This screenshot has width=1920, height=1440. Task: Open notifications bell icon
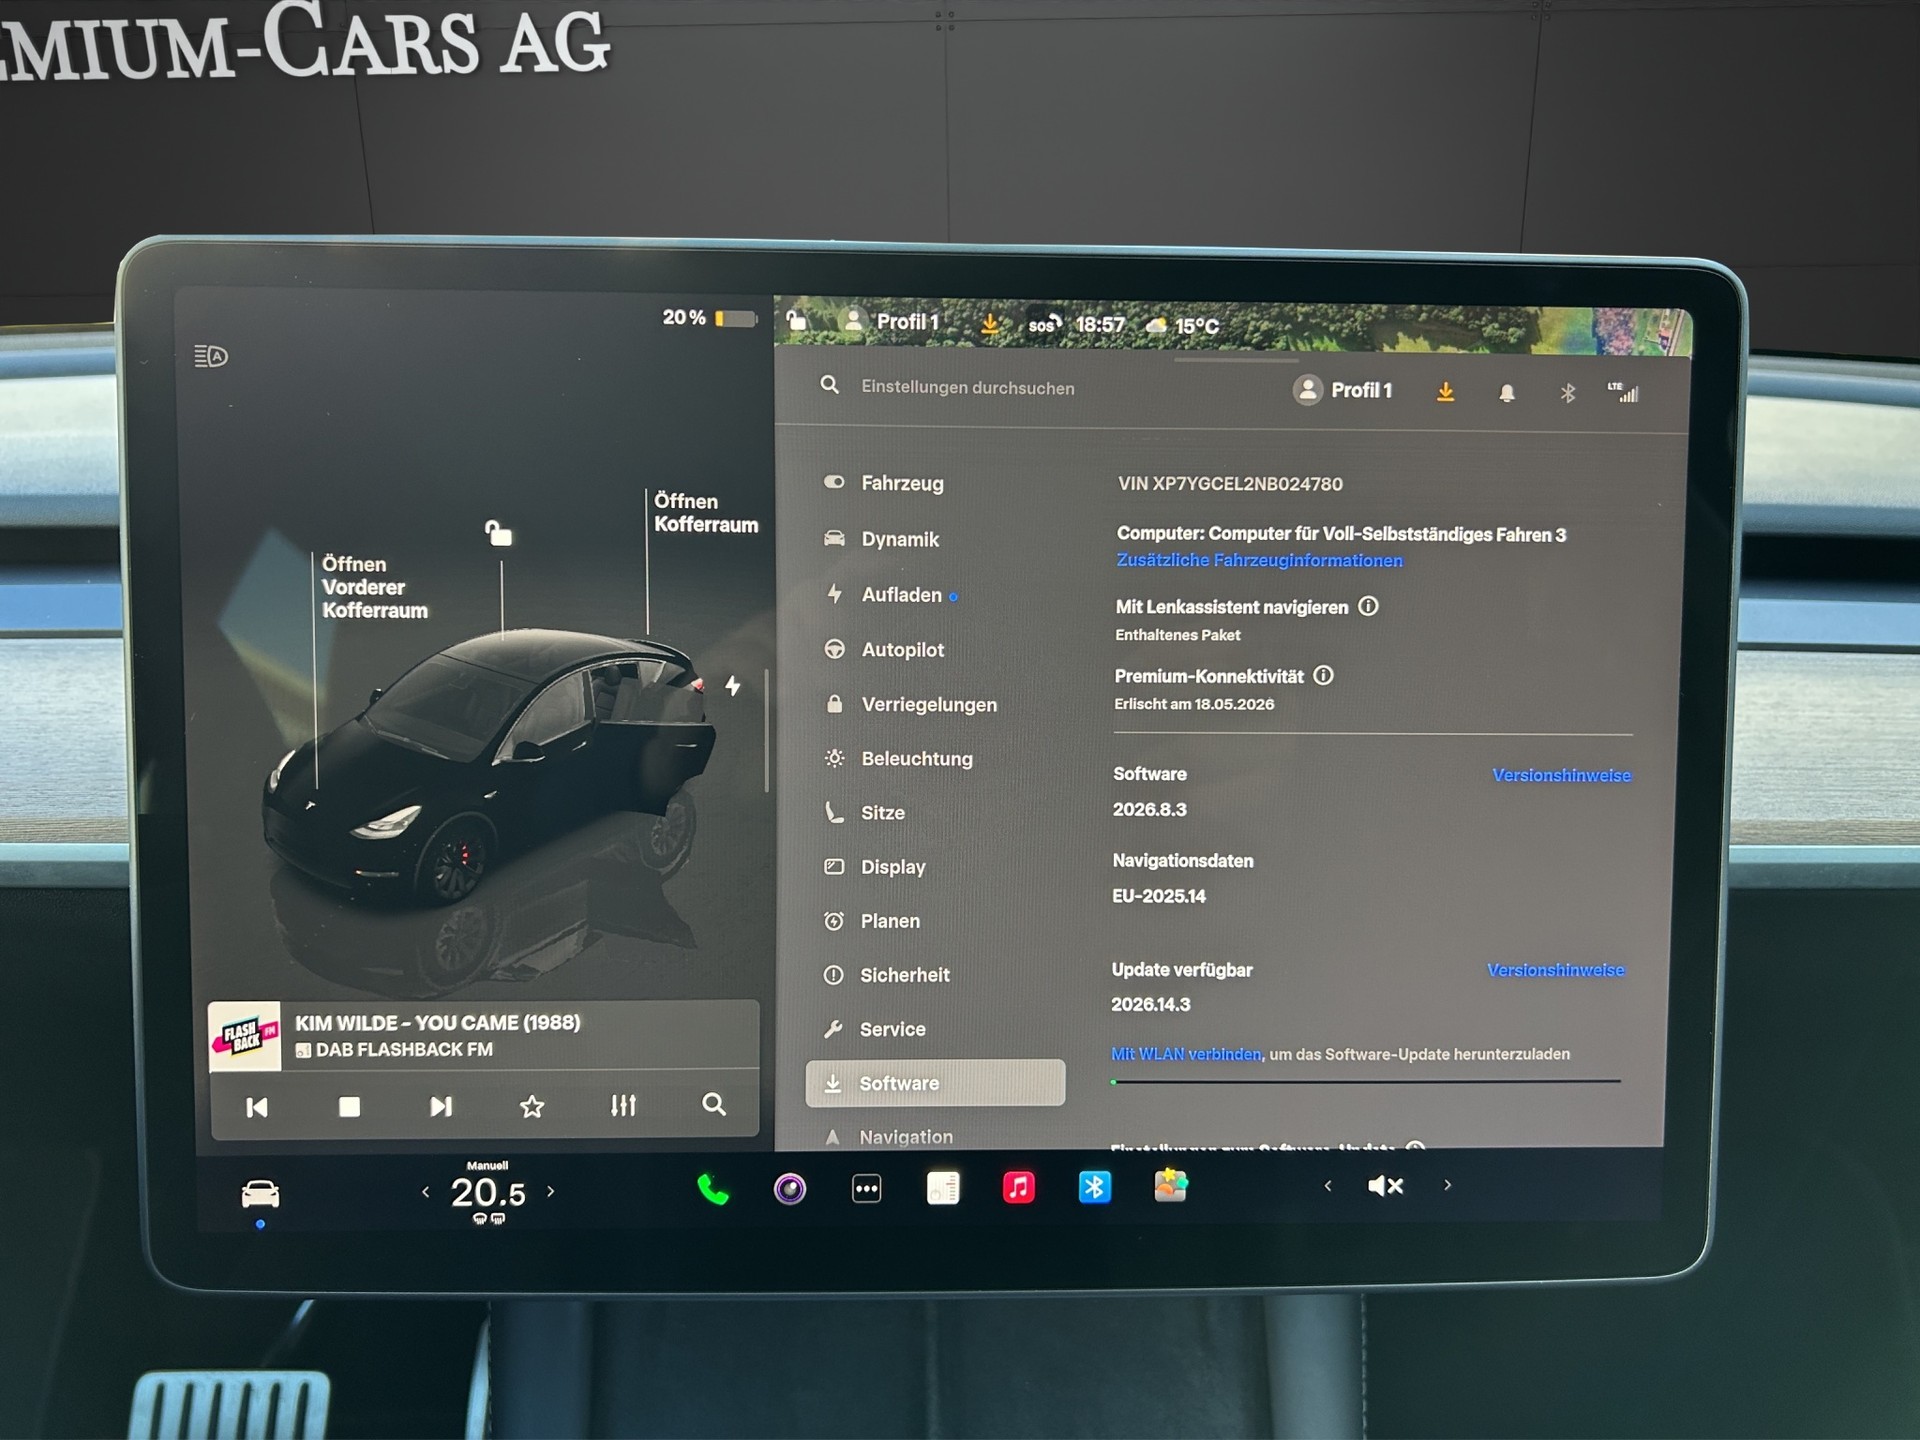coord(1507,393)
